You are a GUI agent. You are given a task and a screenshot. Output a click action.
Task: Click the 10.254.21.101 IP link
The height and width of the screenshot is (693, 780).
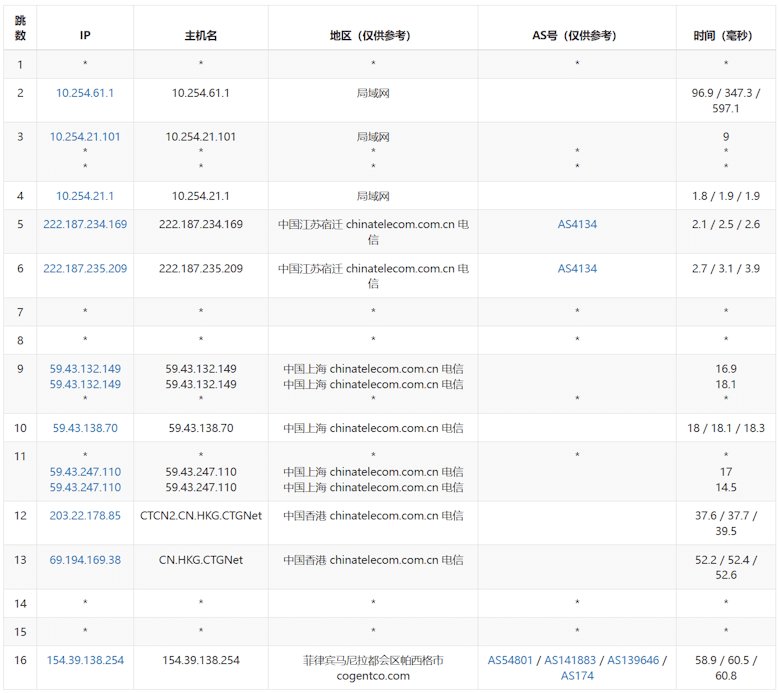[x=85, y=137]
